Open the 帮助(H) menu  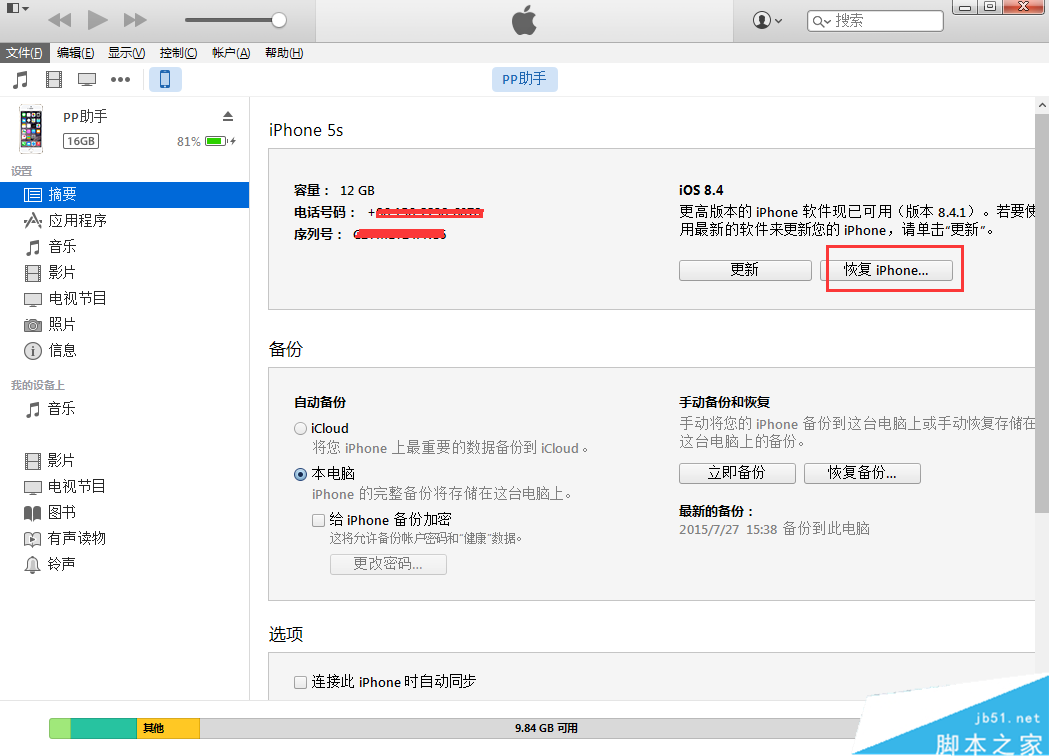(284, 53)
